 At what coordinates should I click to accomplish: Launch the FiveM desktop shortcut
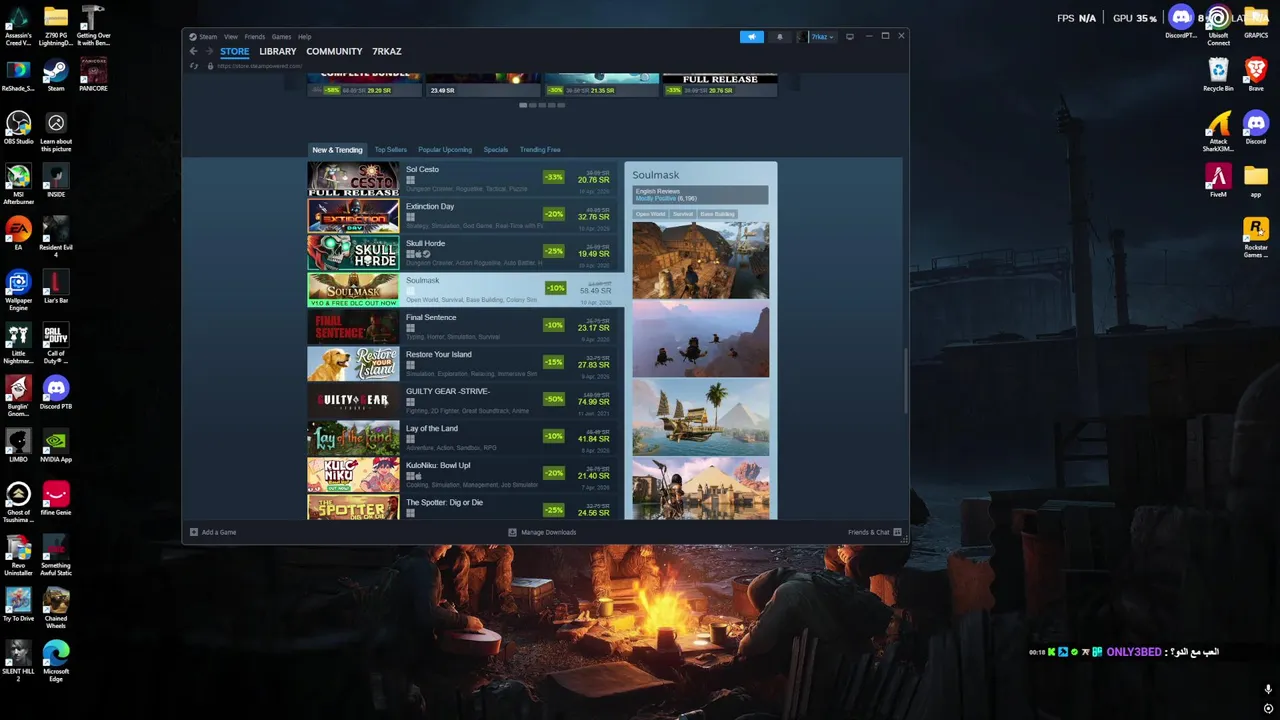[x=1218, y=181]
